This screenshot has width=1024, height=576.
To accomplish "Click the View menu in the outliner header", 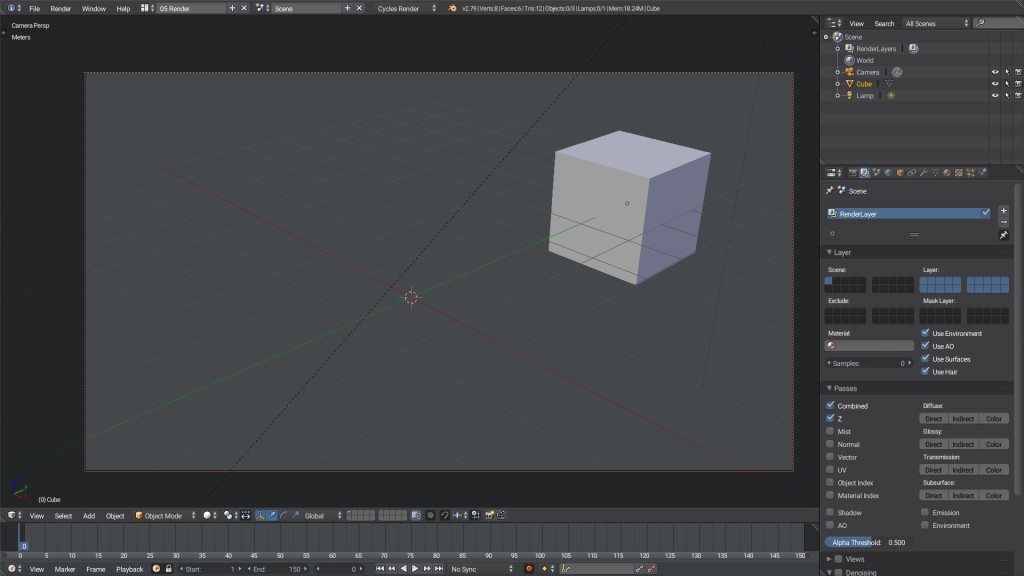I will click(855, 22).
